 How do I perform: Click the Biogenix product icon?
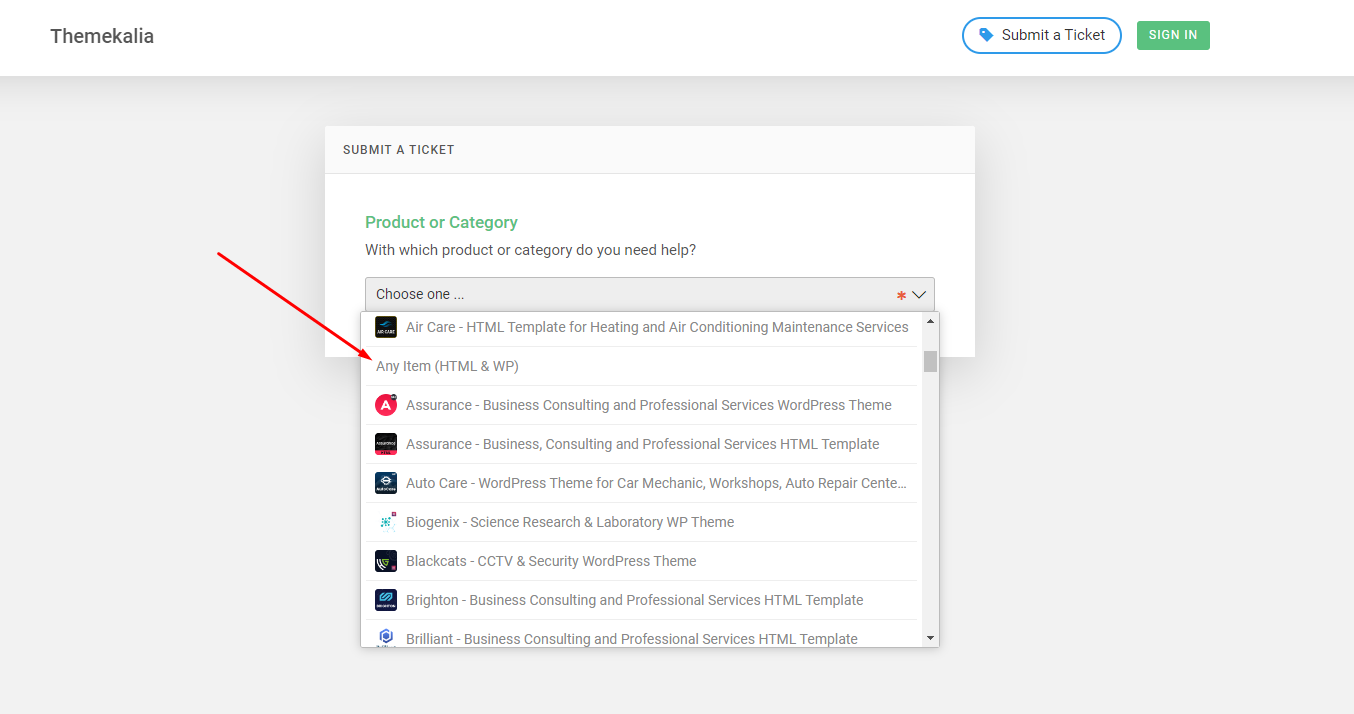[386, 522]
